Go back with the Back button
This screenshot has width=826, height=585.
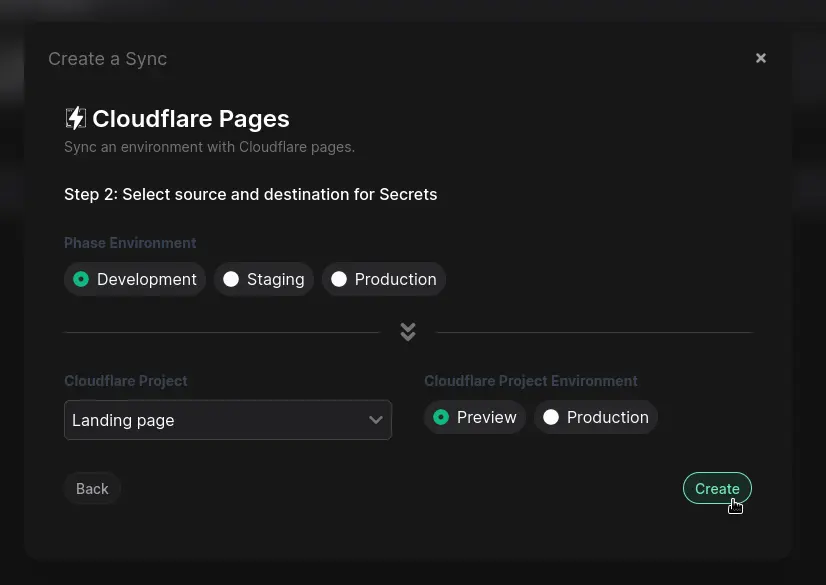pos(92,488)
